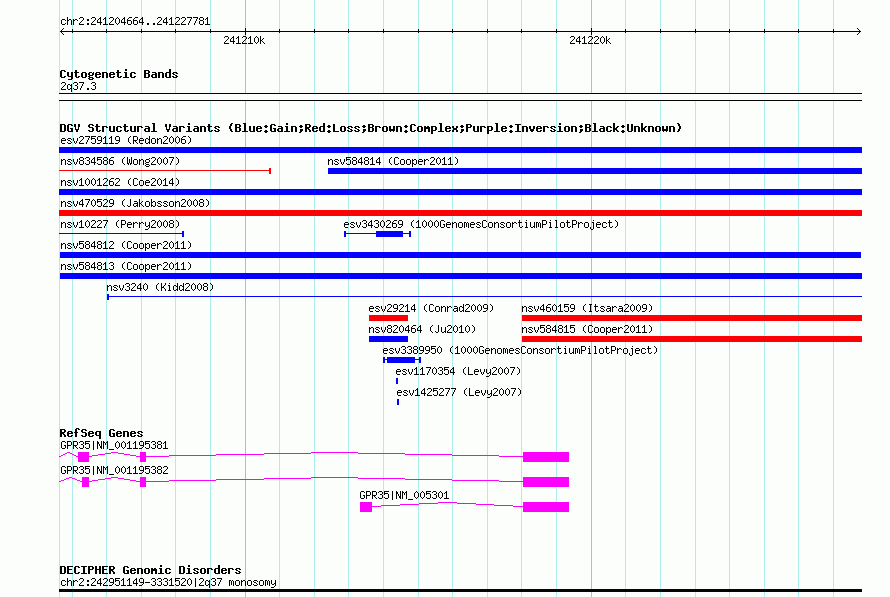
Task: Click the tiny blue mark under esv1170354
Action: click(x=397, y=381)
